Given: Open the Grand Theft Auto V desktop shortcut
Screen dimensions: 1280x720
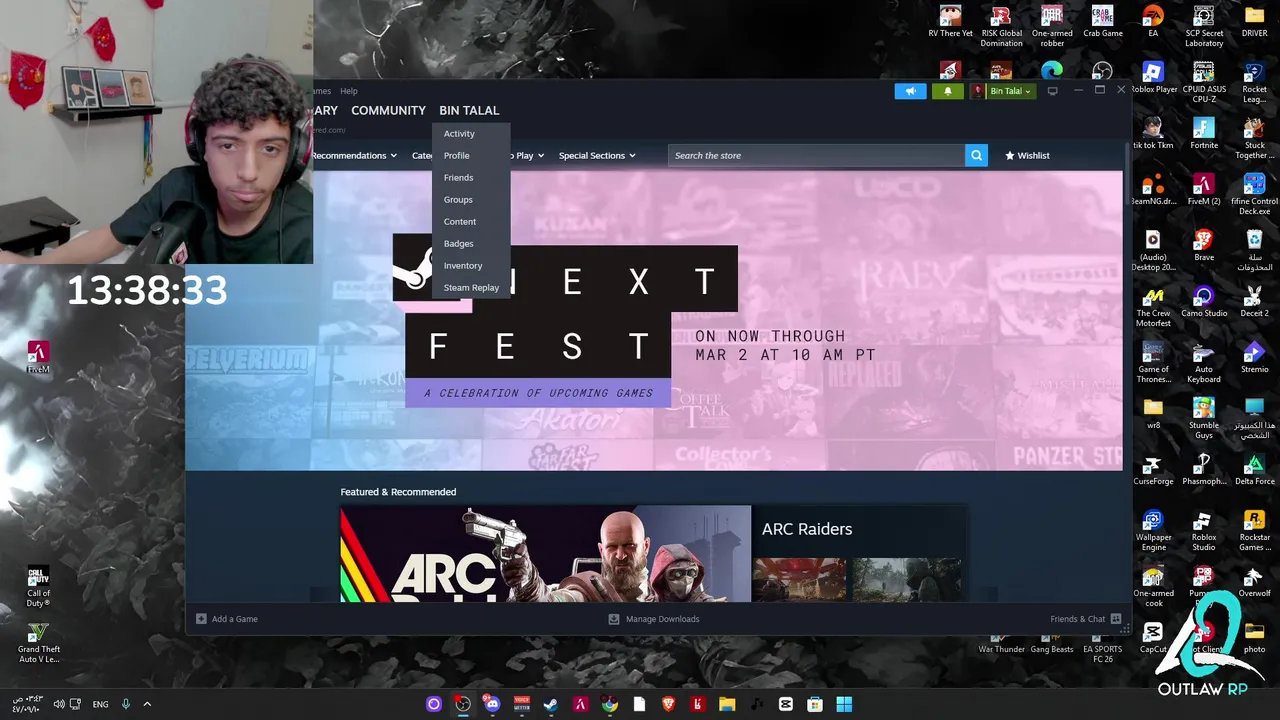Looking at the screenshot, I should point(38,643).
